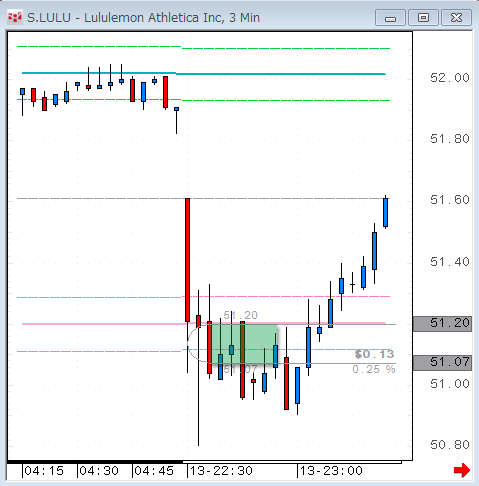Click the red scroll-right arrow

coord(462,470)
